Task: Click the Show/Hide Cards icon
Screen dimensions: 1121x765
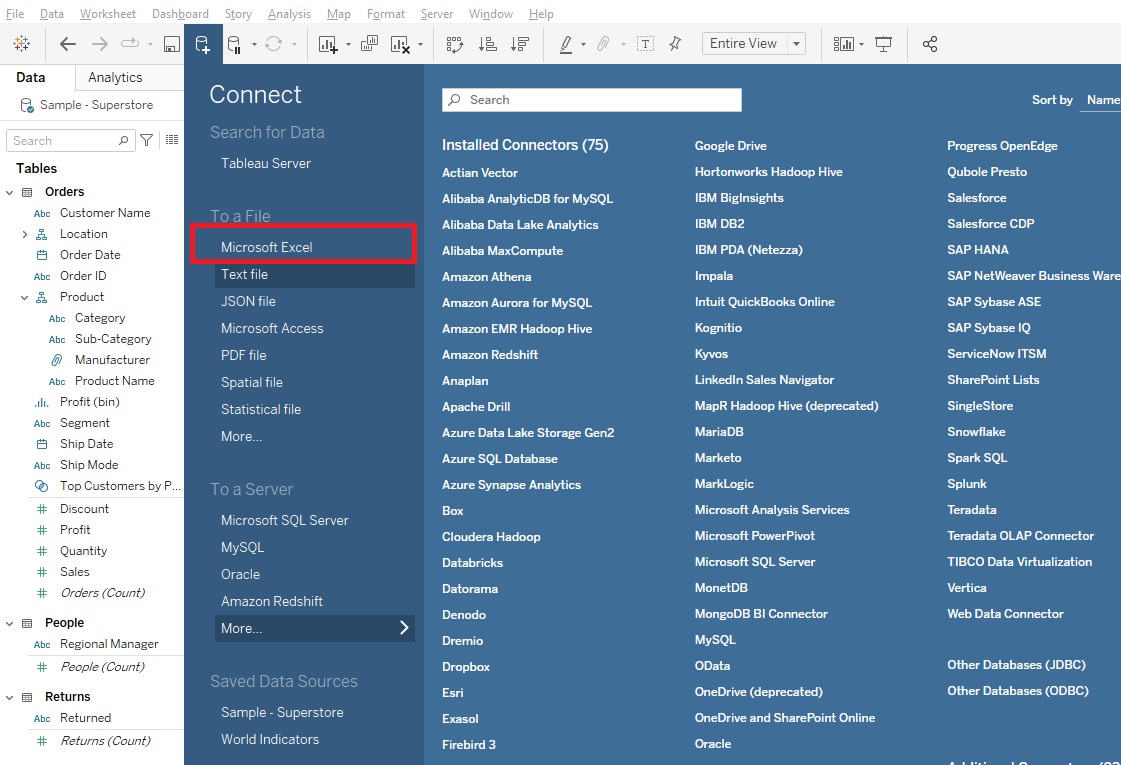Action: click(843, 44)
